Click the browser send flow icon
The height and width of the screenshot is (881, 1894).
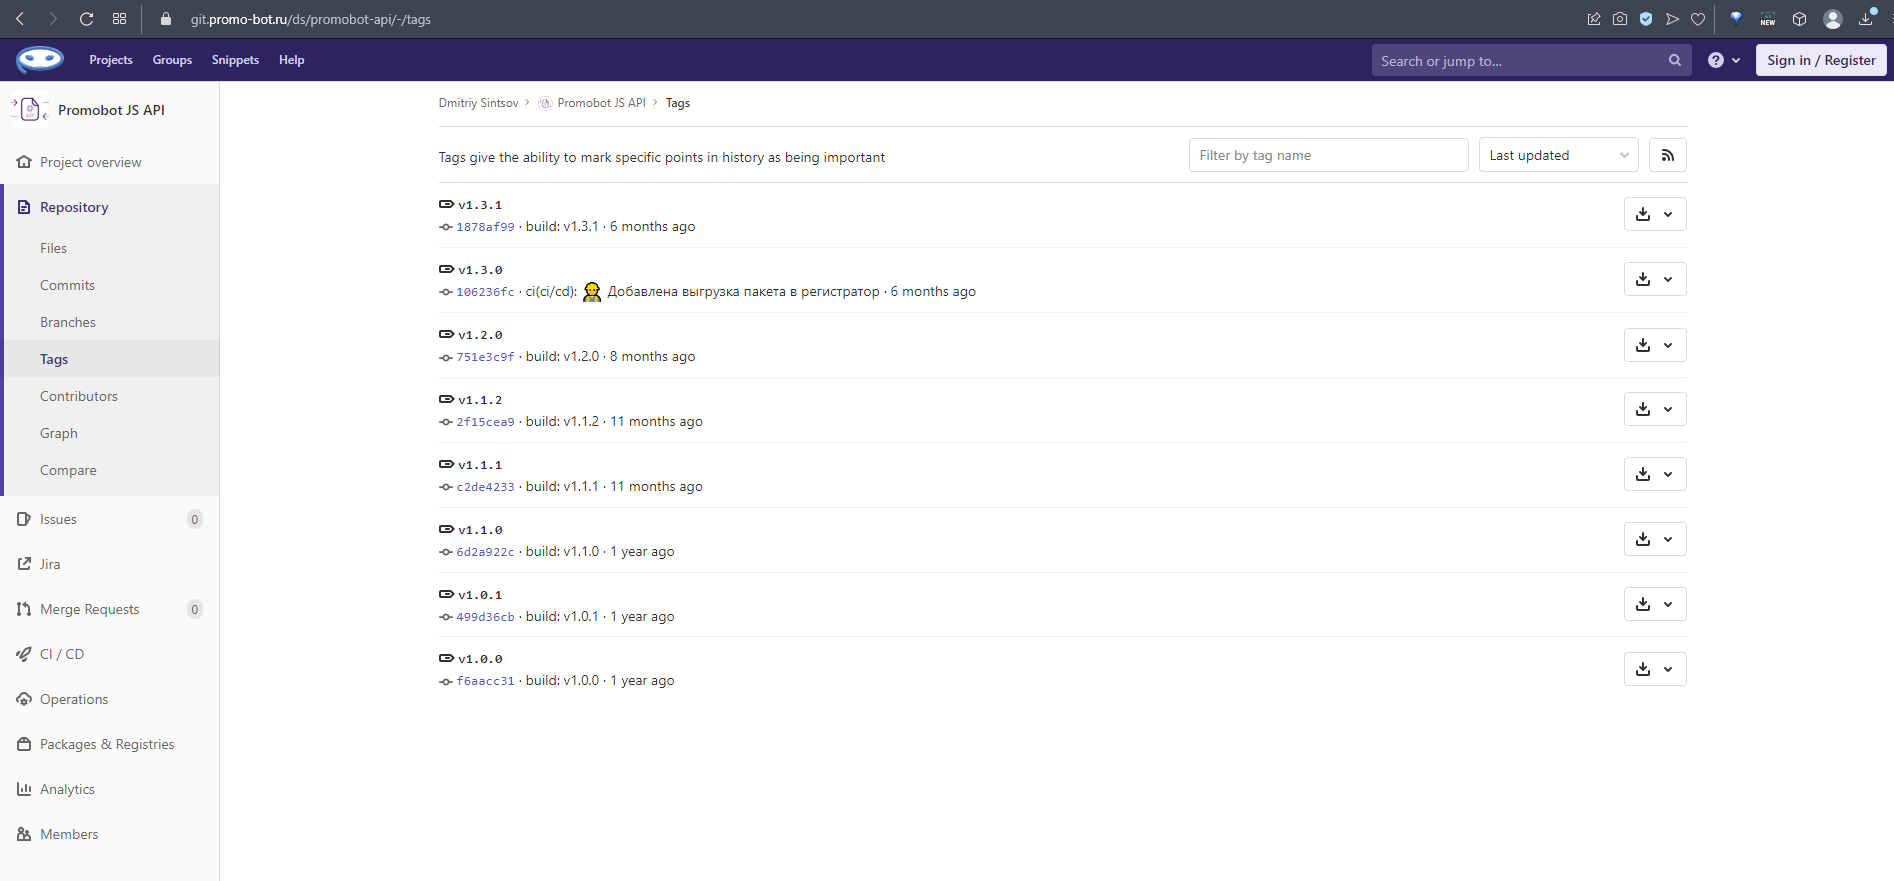(x=1672, y=19)
